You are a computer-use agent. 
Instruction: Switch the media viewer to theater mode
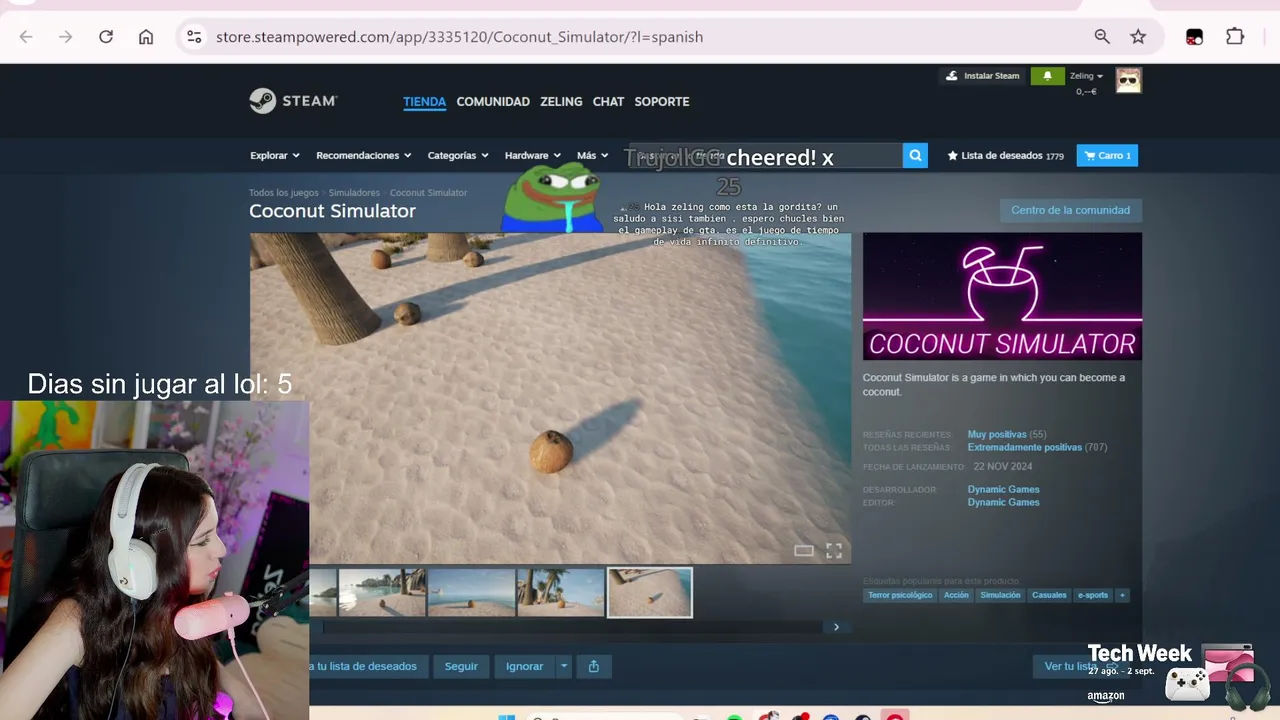804,551
